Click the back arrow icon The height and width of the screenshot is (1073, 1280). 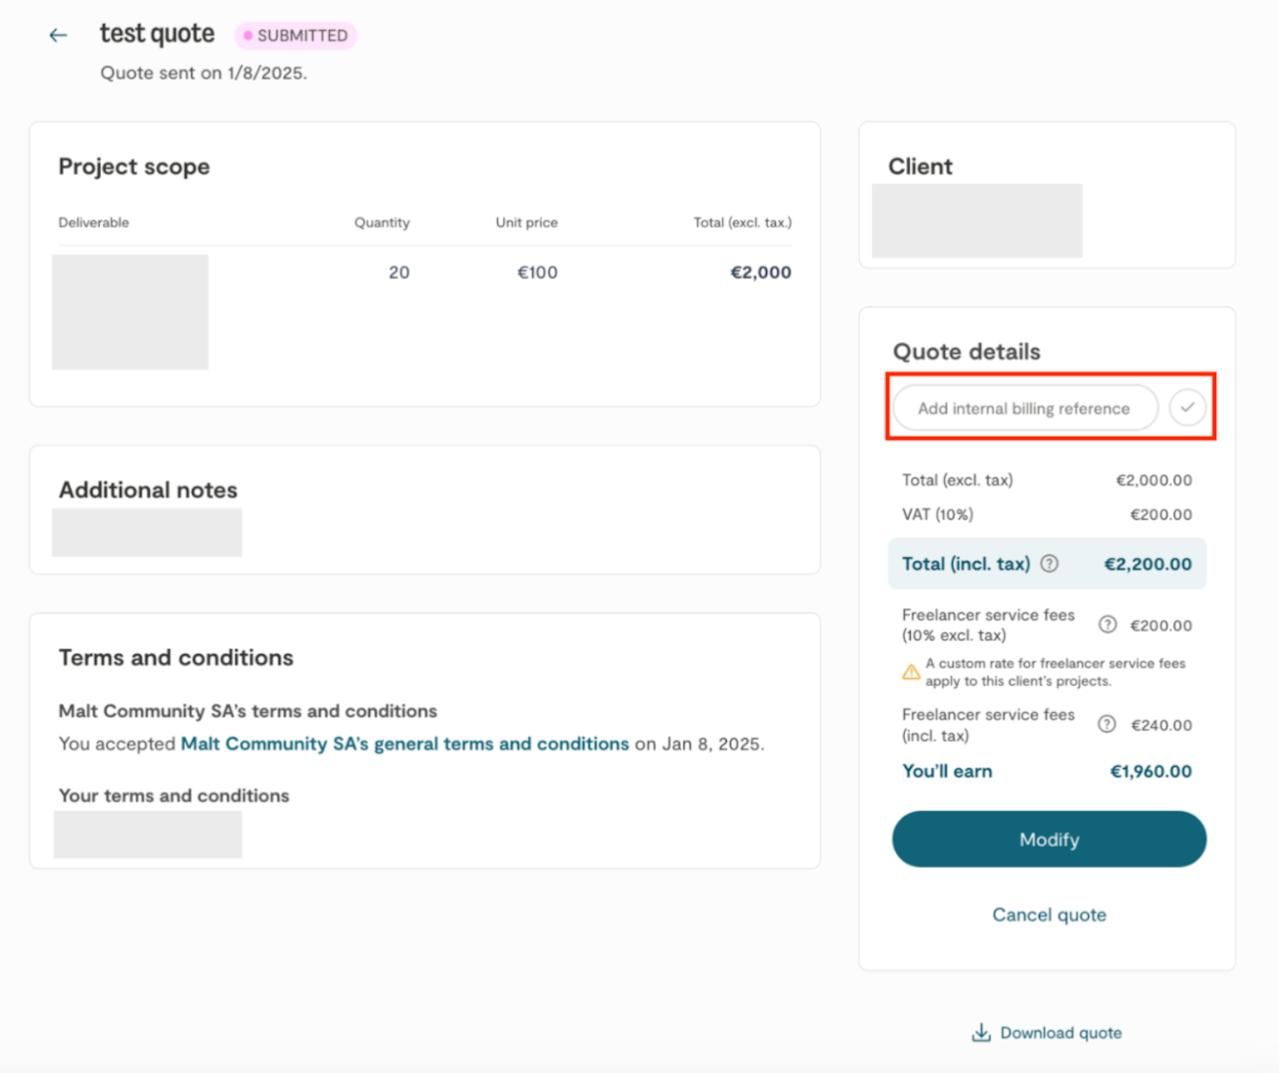(x=58, y=36)
